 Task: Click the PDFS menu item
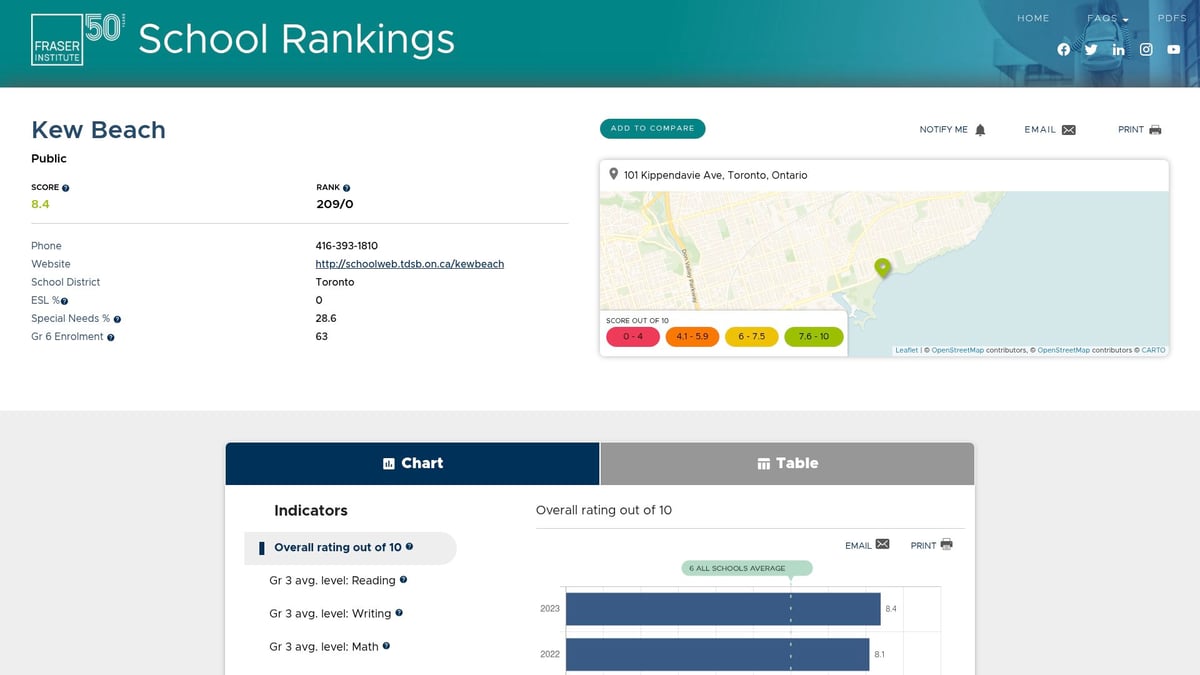pos(1171,18)
